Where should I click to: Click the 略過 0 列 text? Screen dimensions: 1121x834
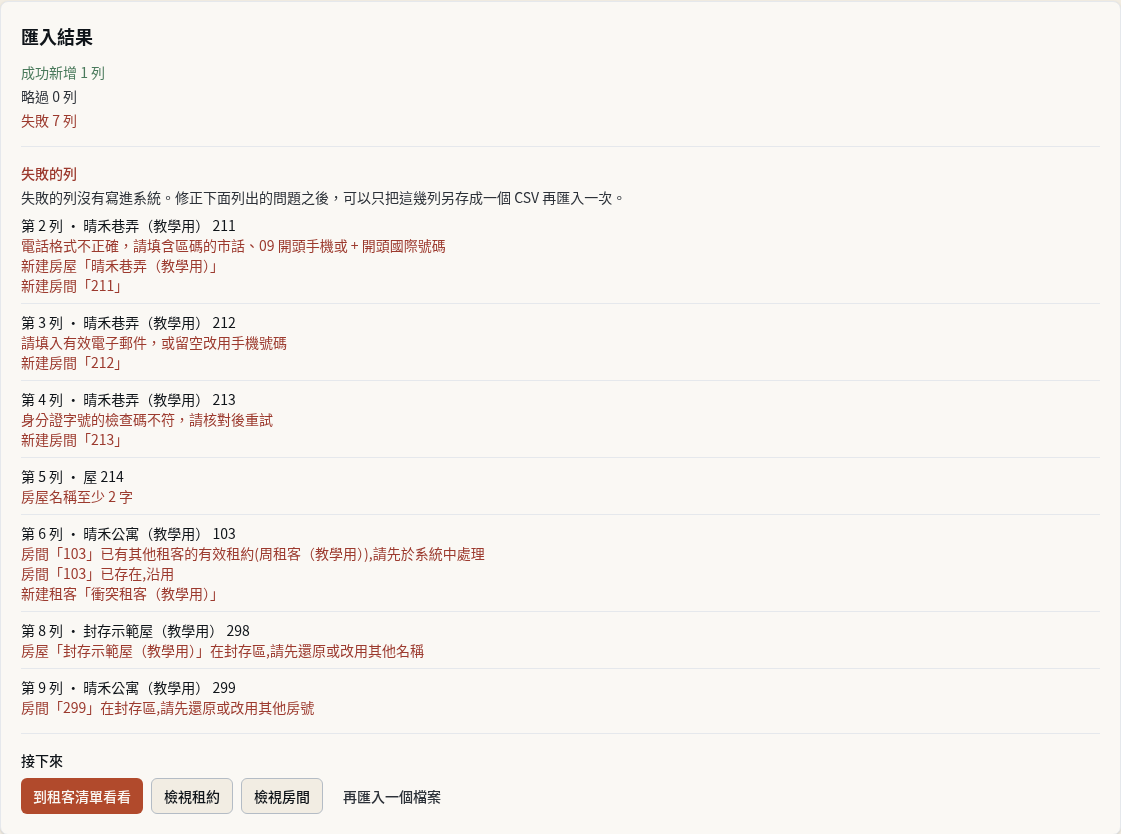pos(49,97)
